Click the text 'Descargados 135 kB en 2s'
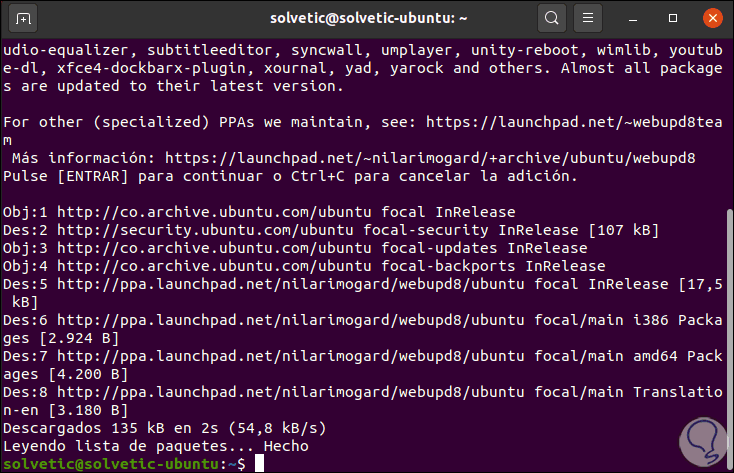The height and width of the screenshot is (473, 734). [110, 428]
